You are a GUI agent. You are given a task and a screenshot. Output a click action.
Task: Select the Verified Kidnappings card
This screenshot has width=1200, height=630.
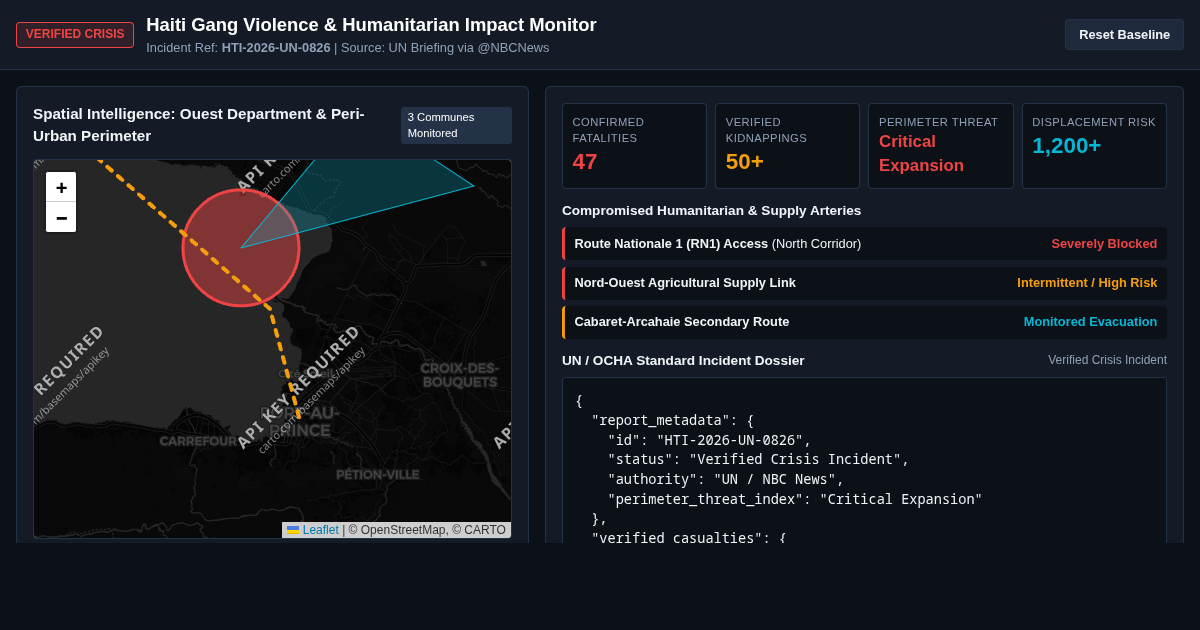coord(787,146)
